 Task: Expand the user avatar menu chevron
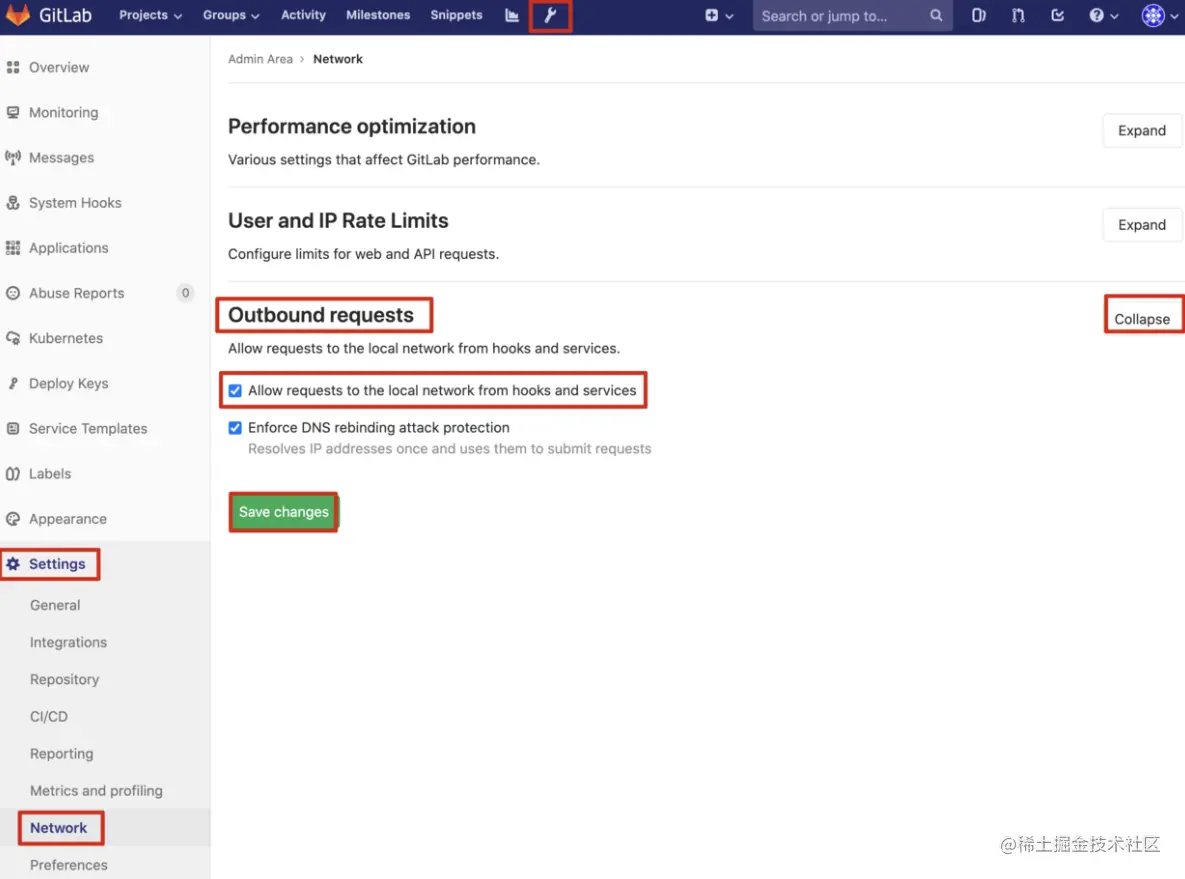[1174, 16]
